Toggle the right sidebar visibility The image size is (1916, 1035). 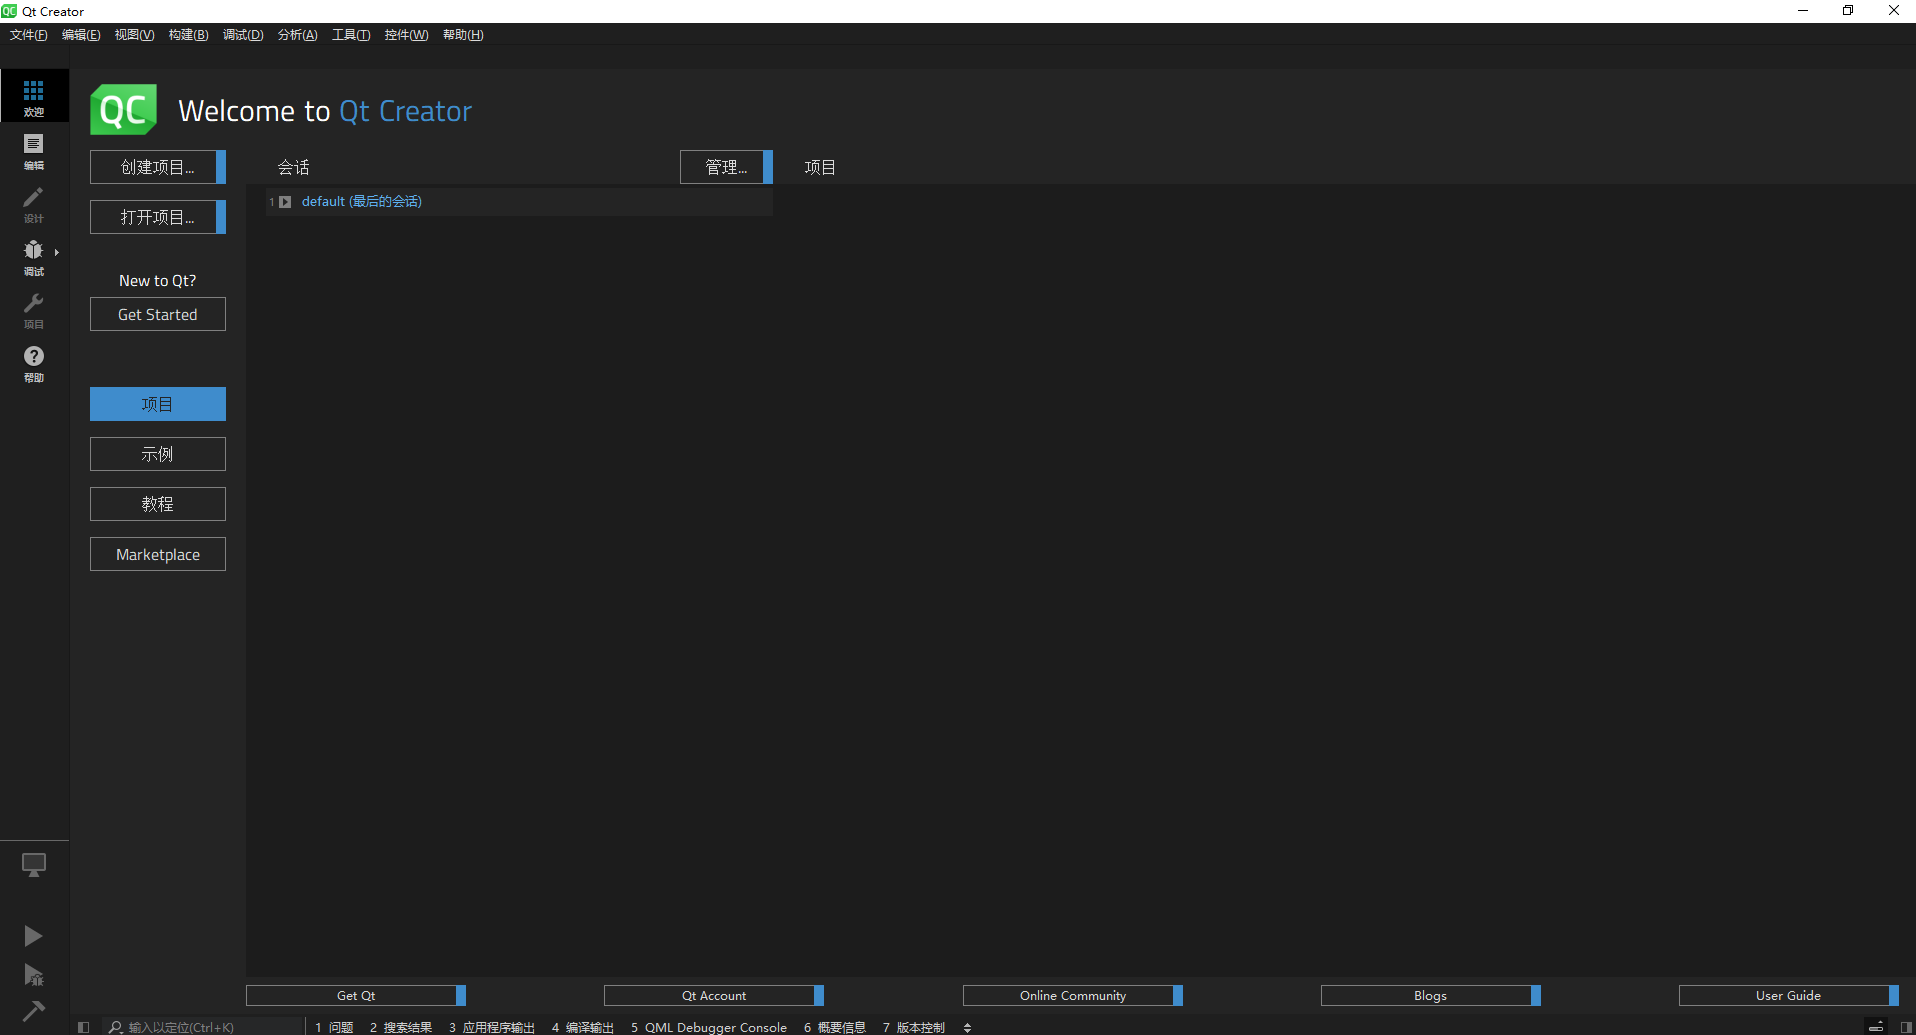[1906, 1027]
